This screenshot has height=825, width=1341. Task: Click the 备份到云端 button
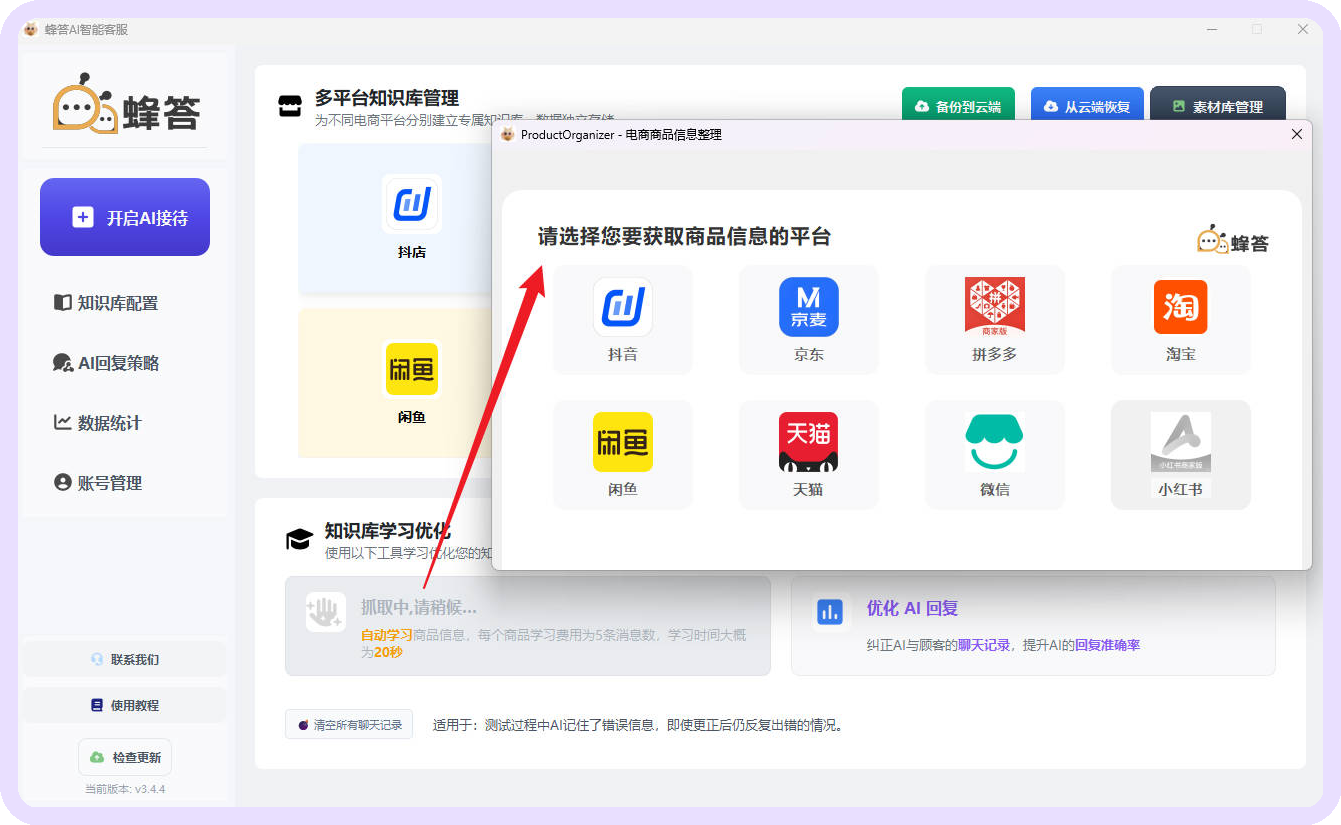(958, 107)
